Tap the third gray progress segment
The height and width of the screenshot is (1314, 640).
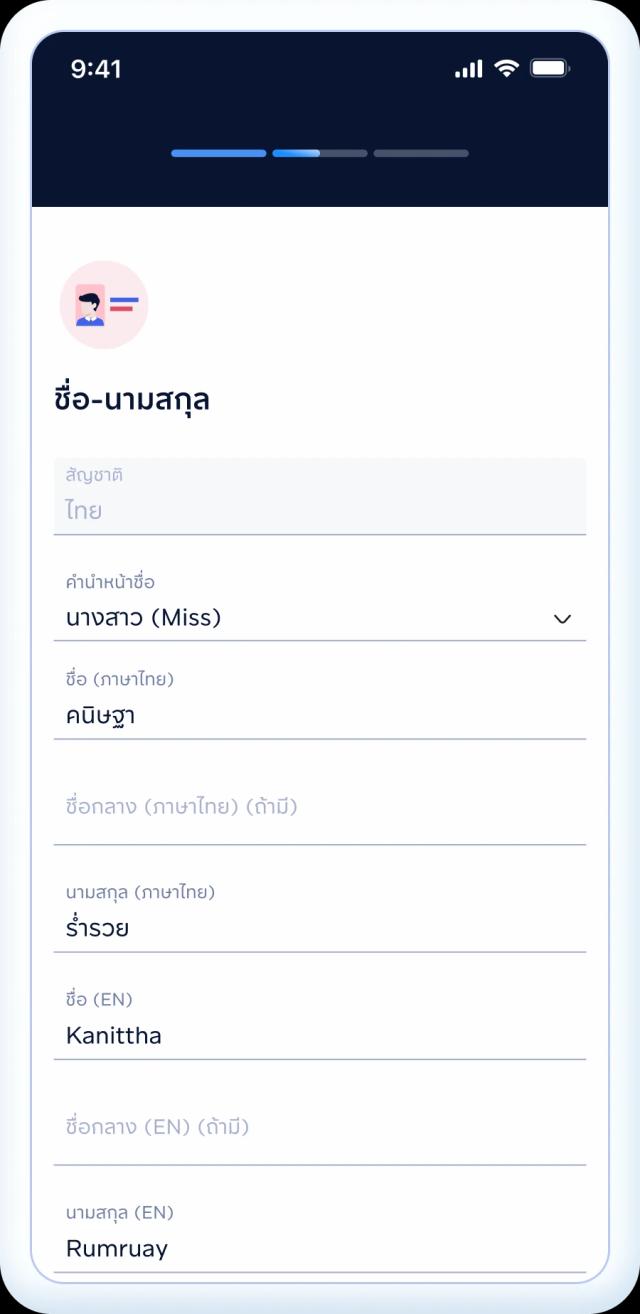tap(421, 153)
